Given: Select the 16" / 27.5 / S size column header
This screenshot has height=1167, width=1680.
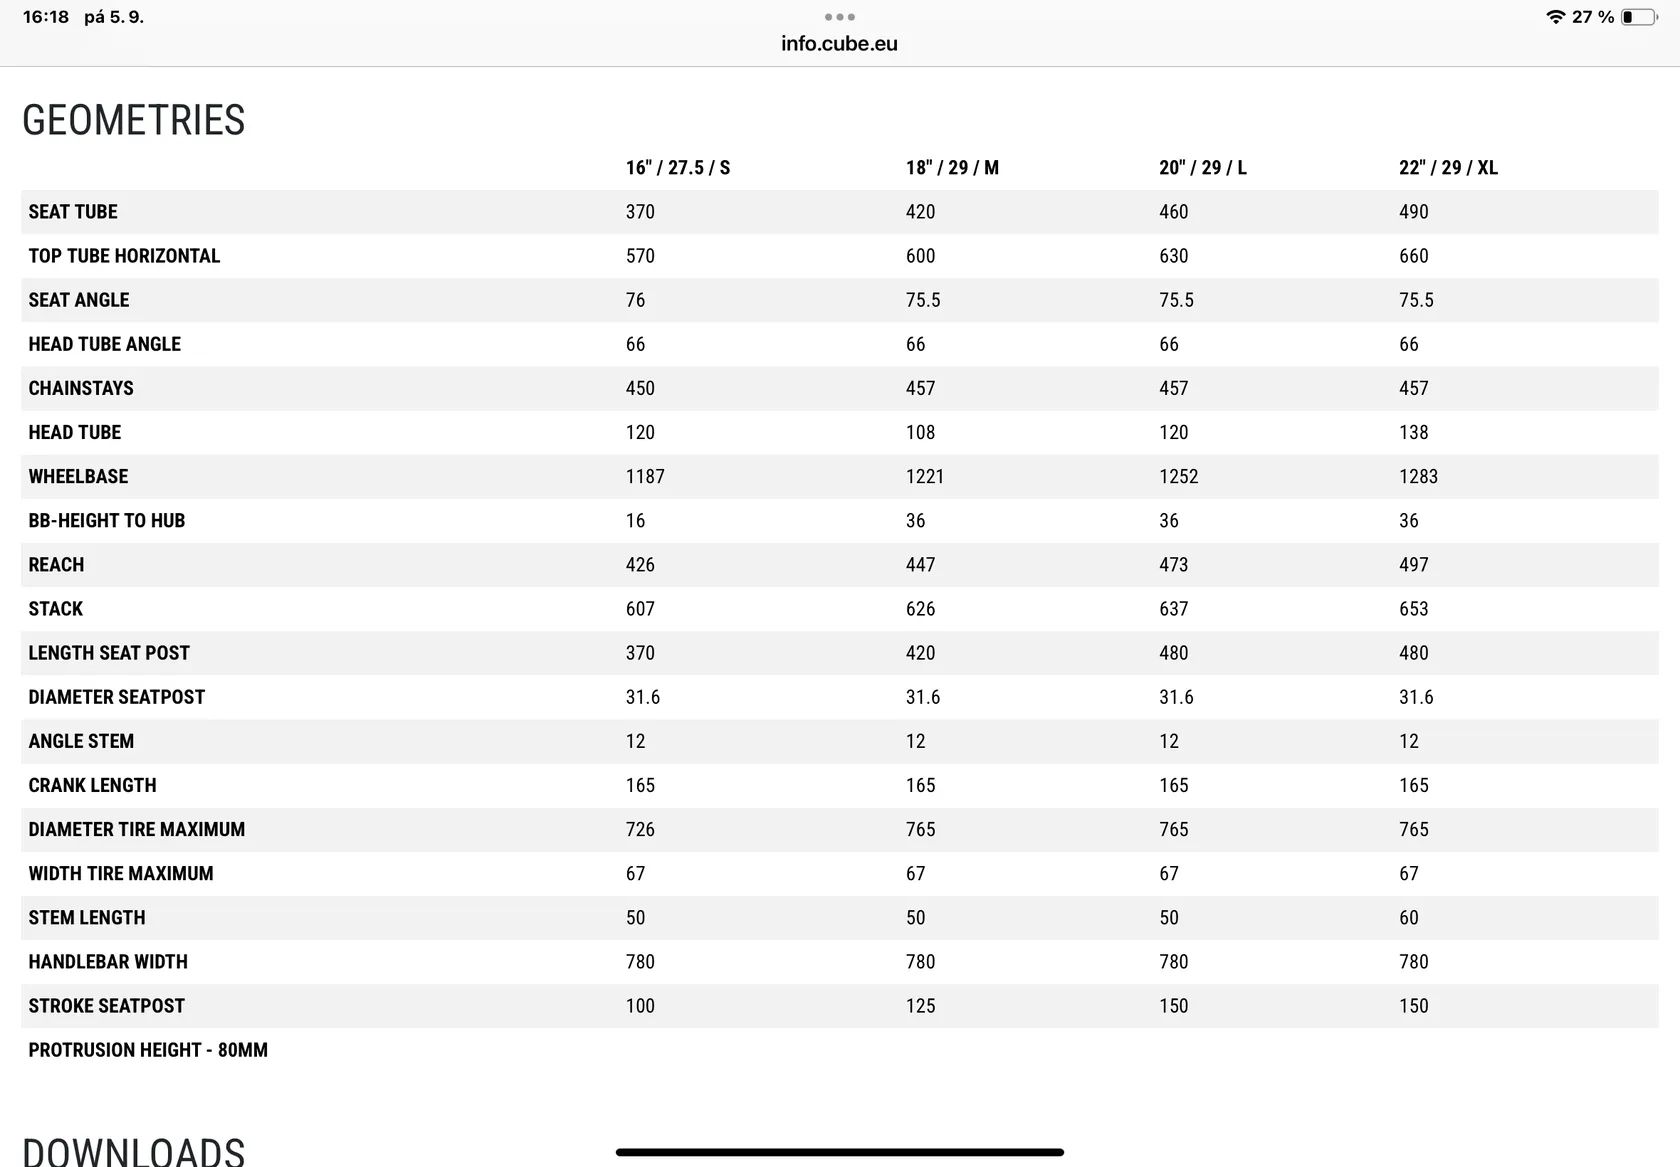Looking at the screenshot, I should [678, 168].
